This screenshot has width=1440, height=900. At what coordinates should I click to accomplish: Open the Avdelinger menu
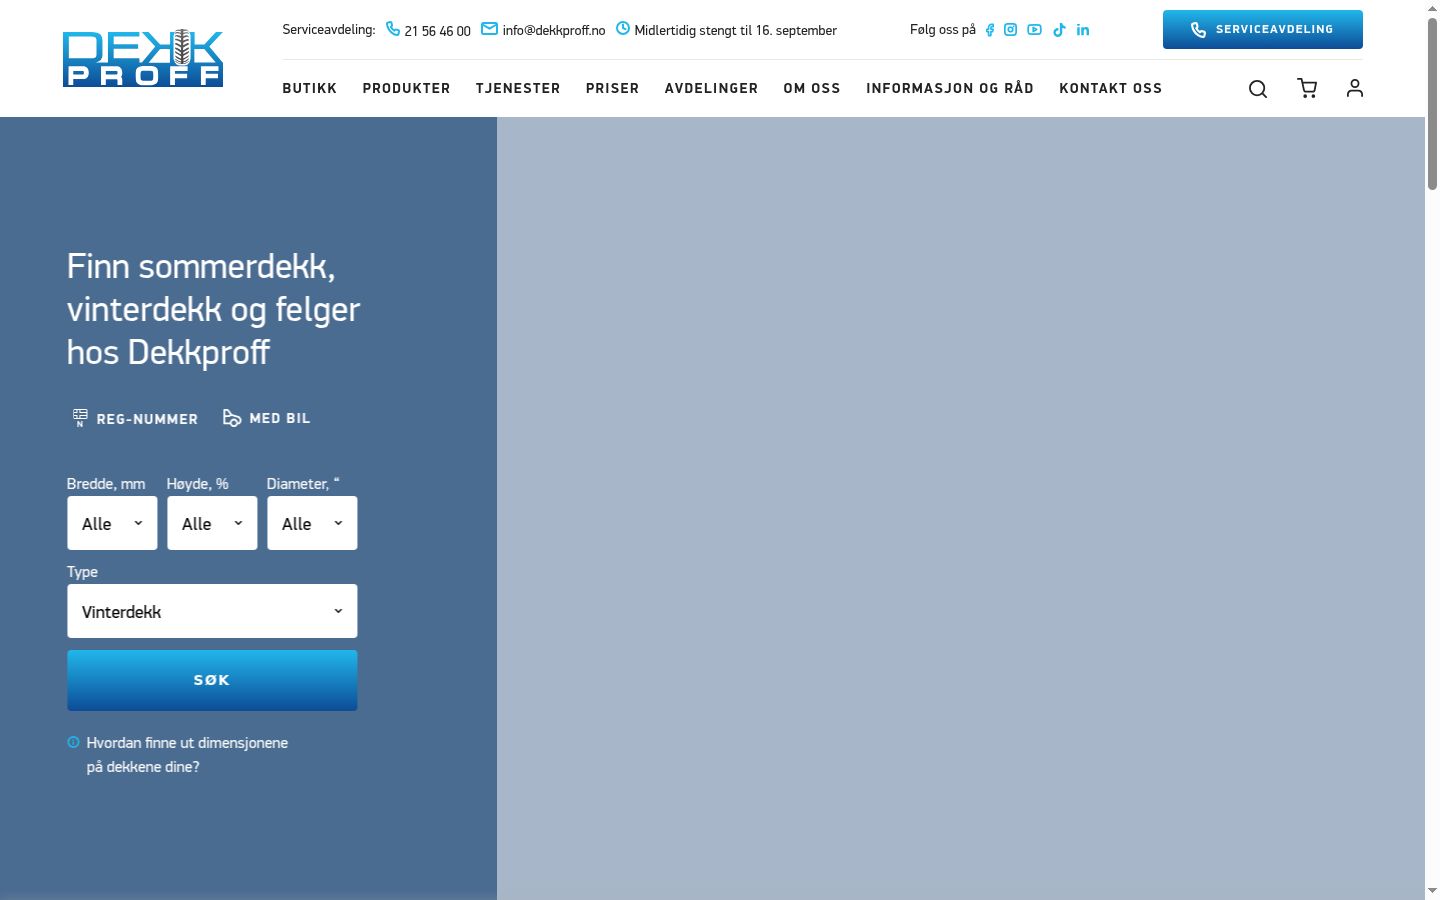pos(712,88)
